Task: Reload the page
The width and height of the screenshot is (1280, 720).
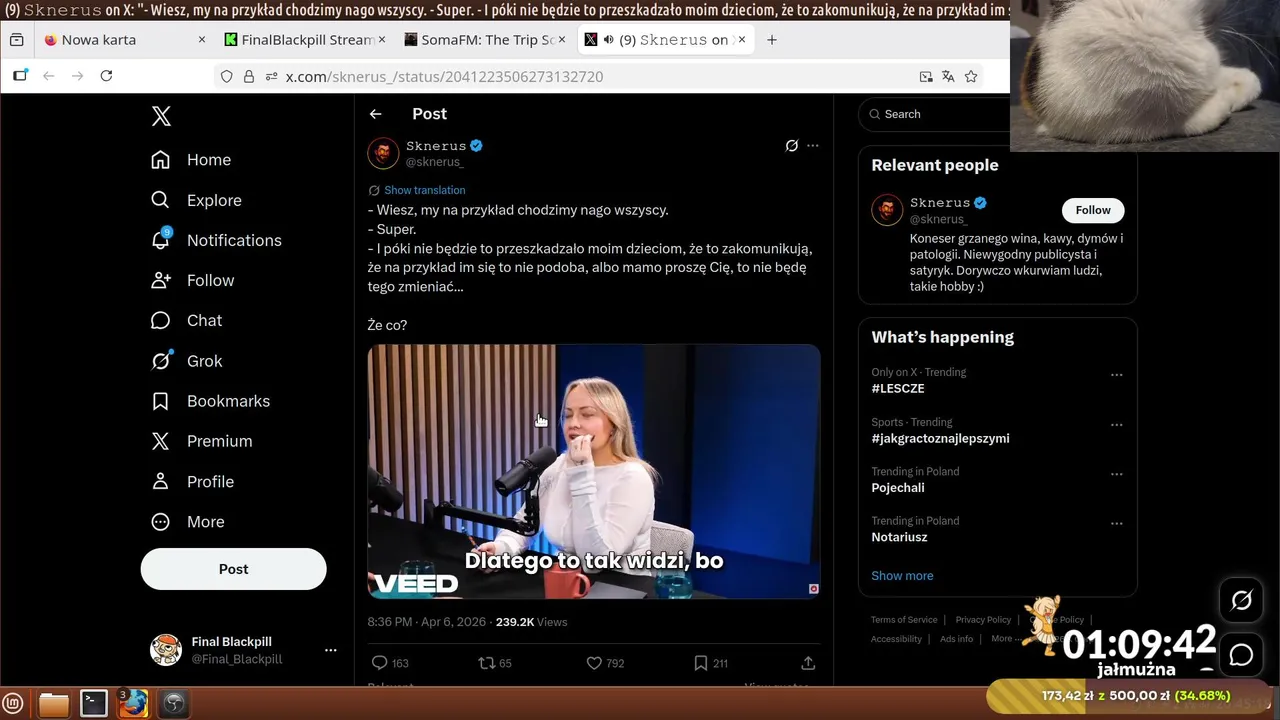Action: point(106,76)
